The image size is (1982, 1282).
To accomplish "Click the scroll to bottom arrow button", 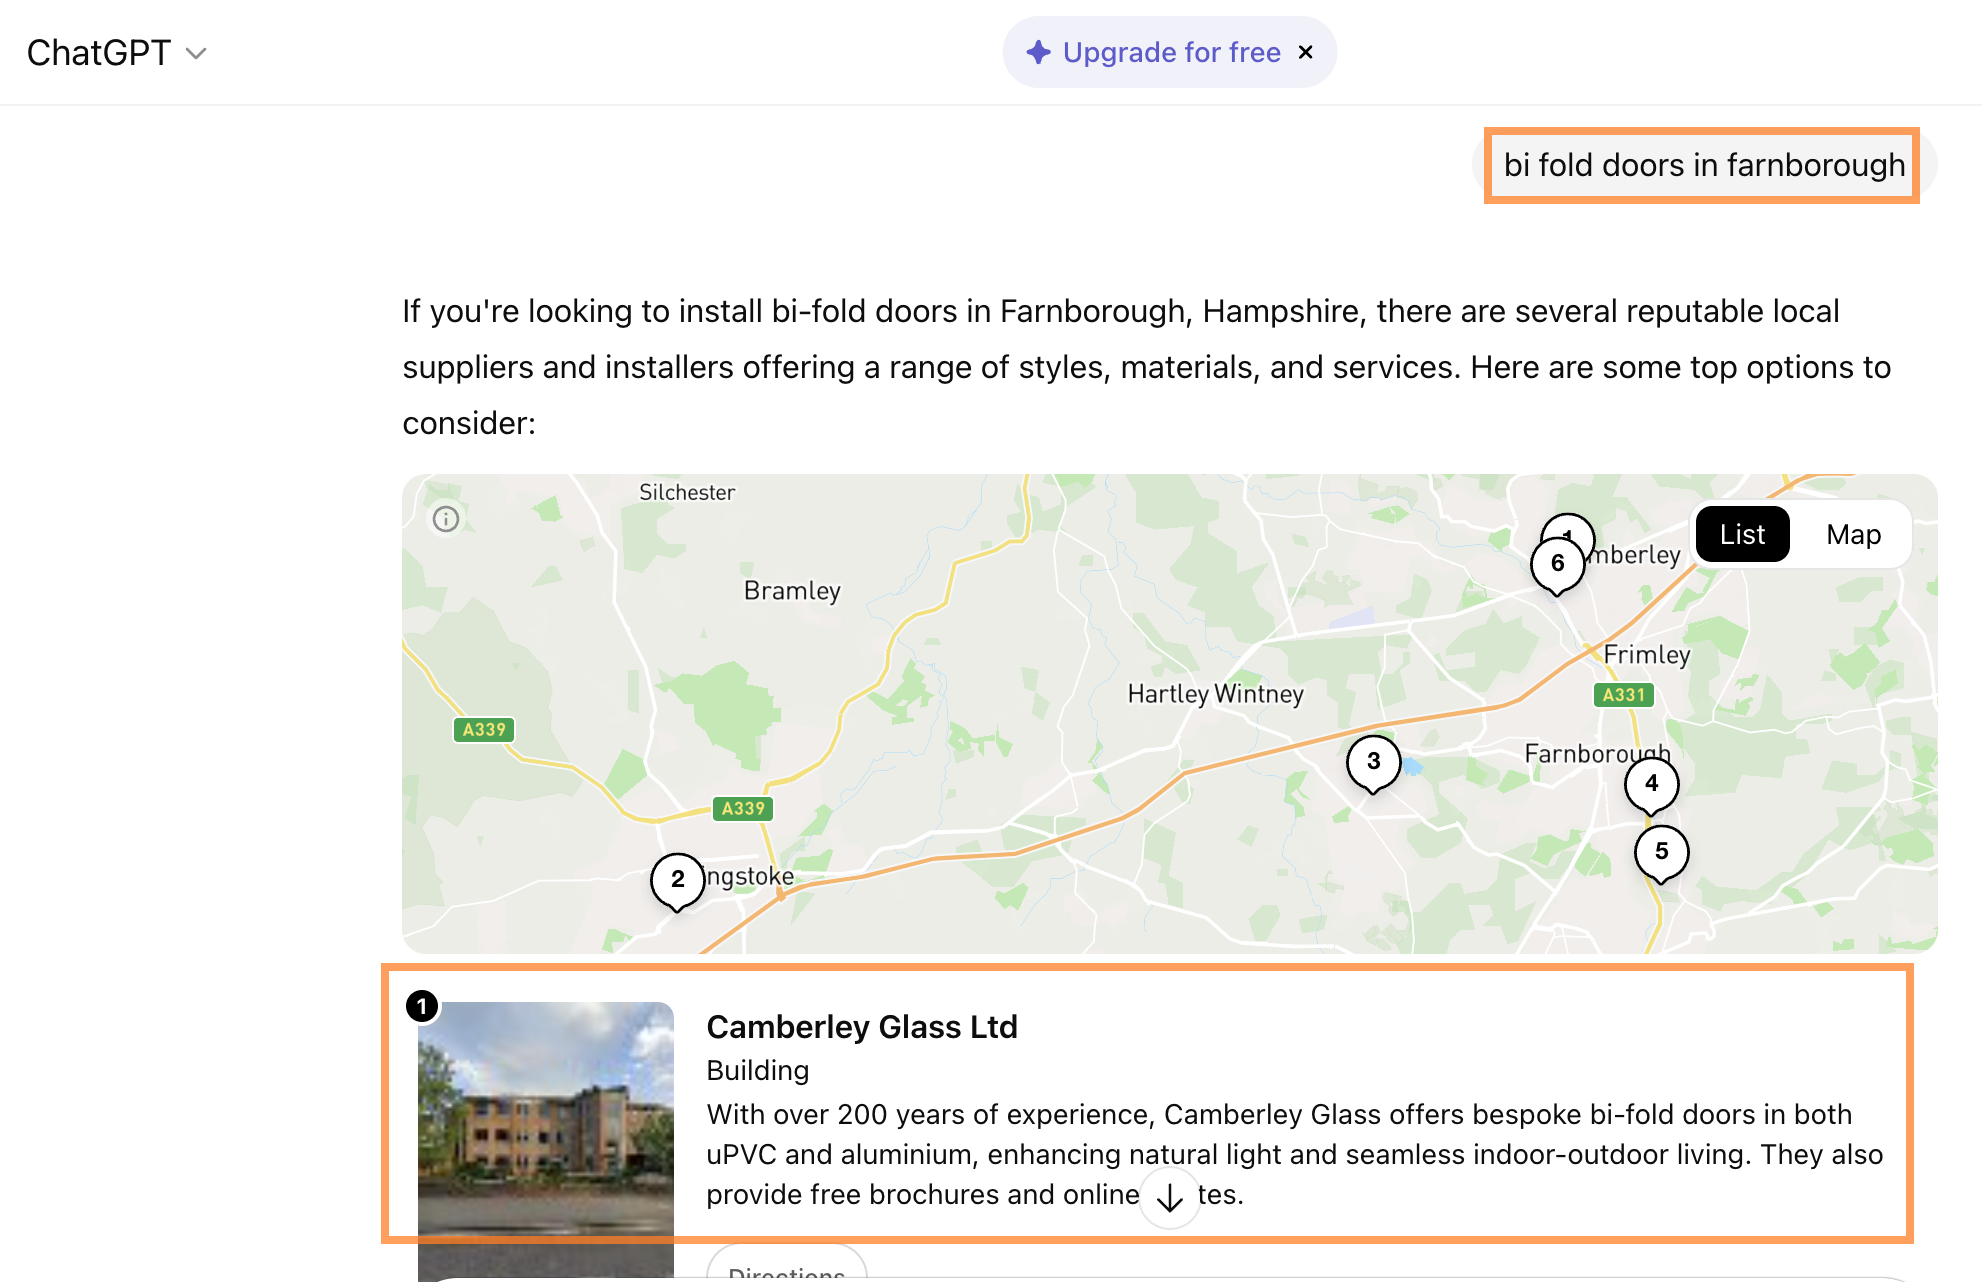I will coord(1169,1197).
